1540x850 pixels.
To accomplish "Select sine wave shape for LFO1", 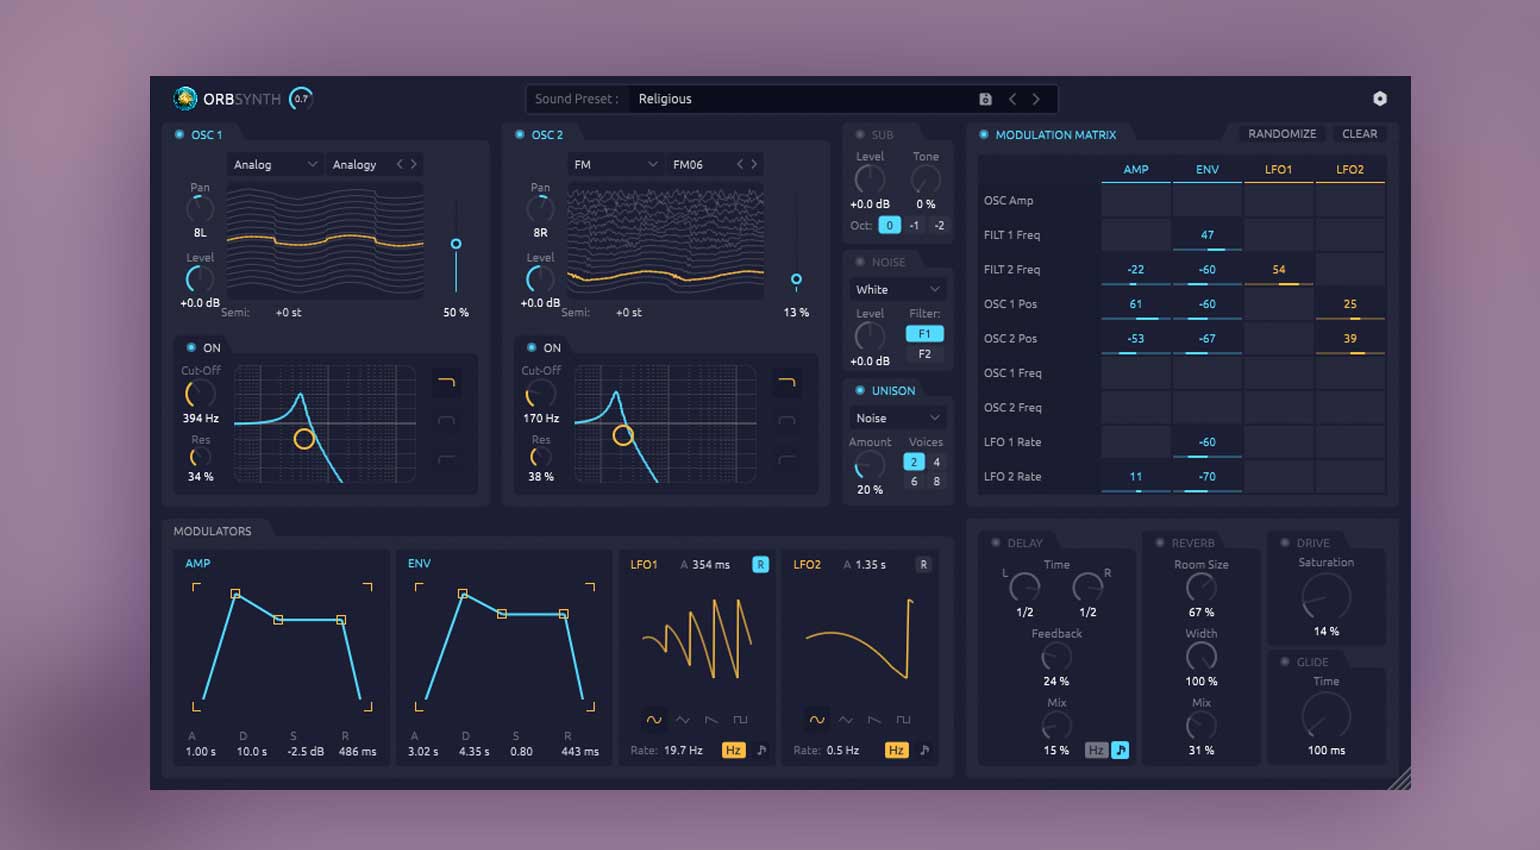I will (x=654, y=720).
